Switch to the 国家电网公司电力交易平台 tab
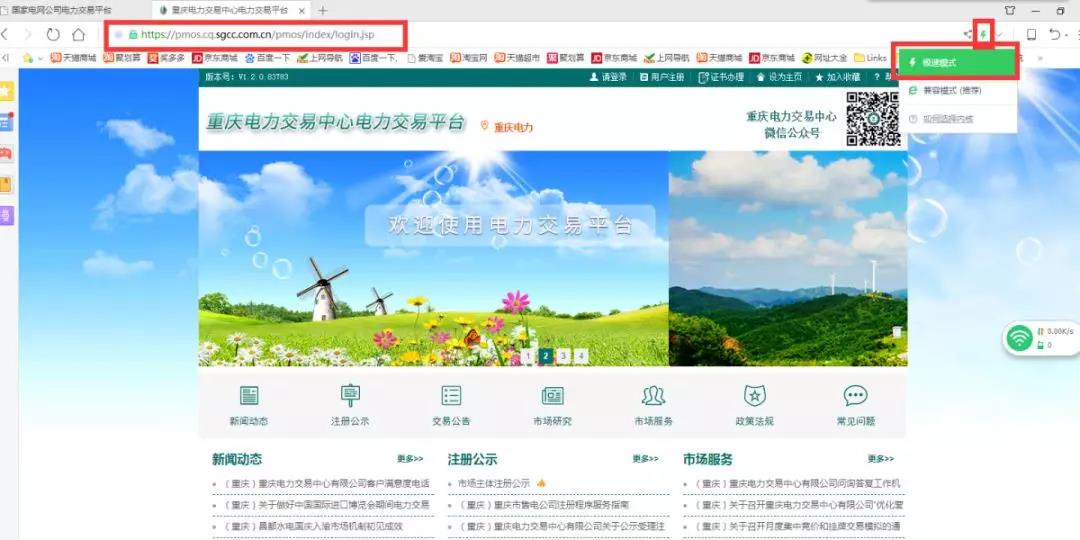This screenshot has width=1080, height=540. coord(70,10)
